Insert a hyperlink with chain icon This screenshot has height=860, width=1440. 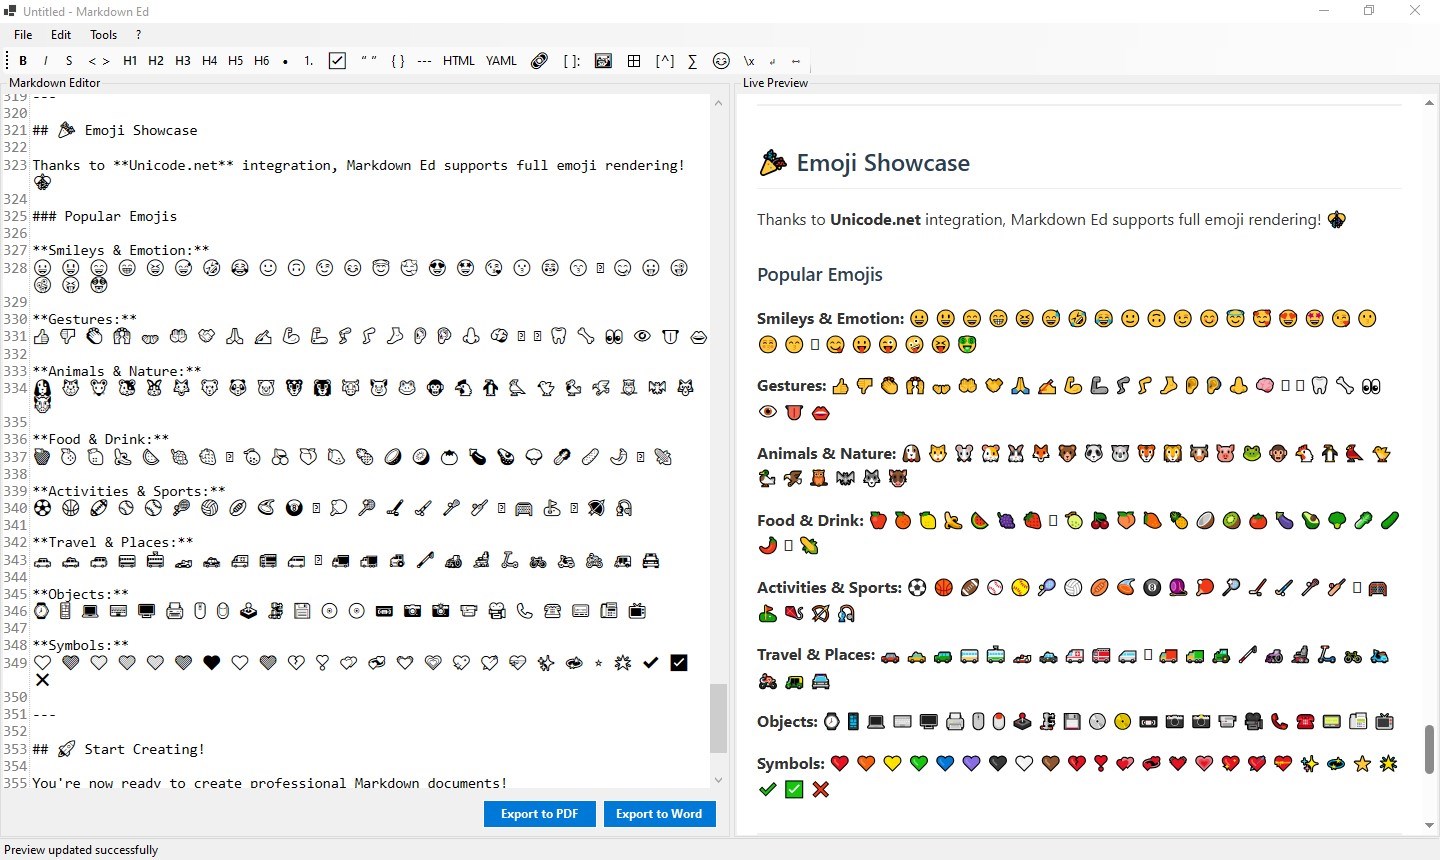coord(540,61)
